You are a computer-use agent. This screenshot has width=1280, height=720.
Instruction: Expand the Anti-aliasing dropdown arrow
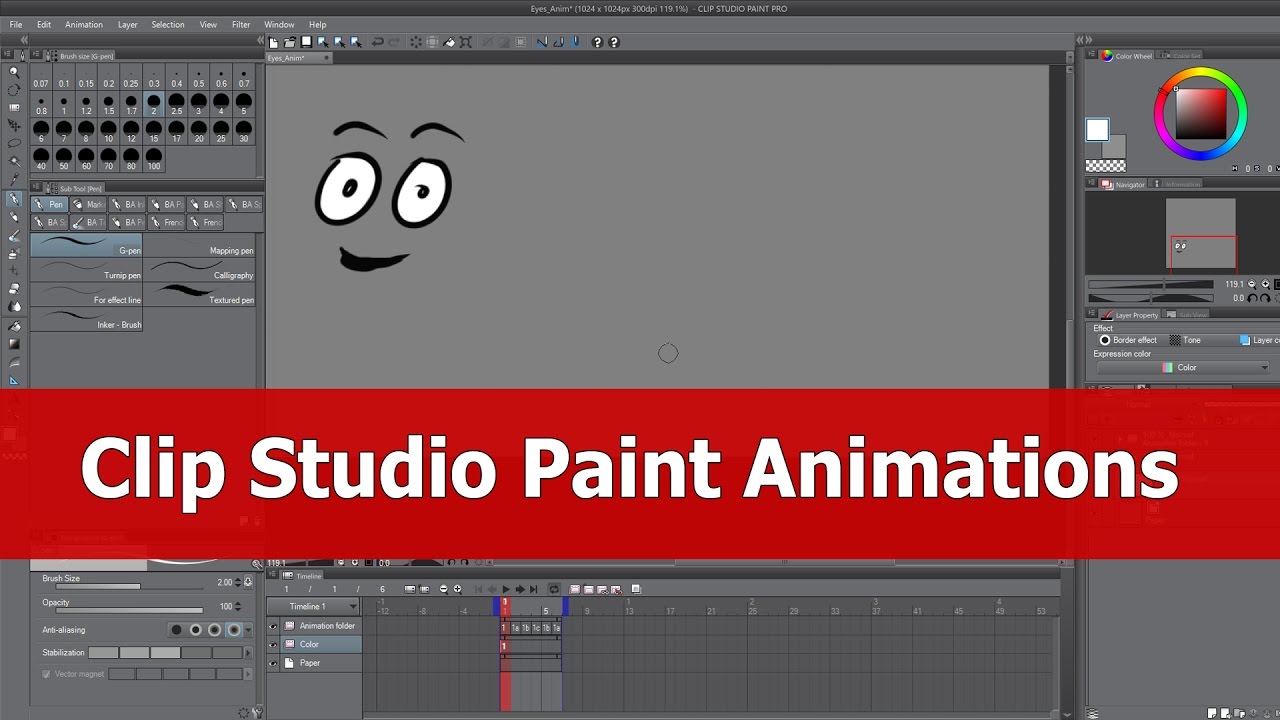[249, 630]
